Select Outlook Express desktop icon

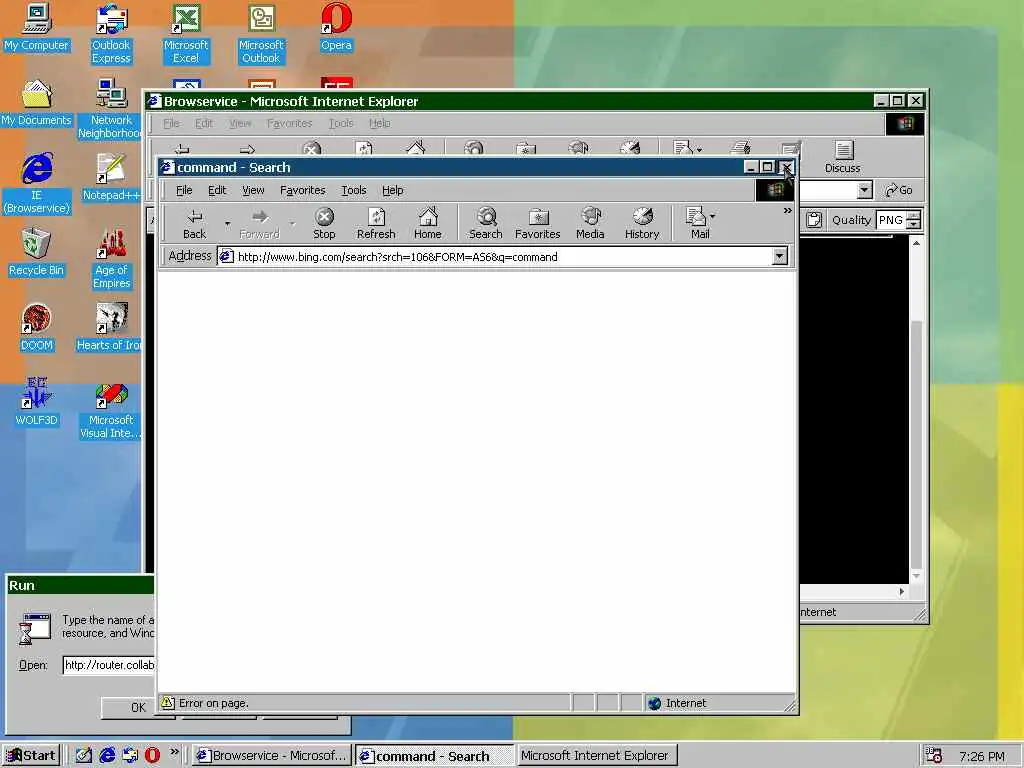[111, 34]
